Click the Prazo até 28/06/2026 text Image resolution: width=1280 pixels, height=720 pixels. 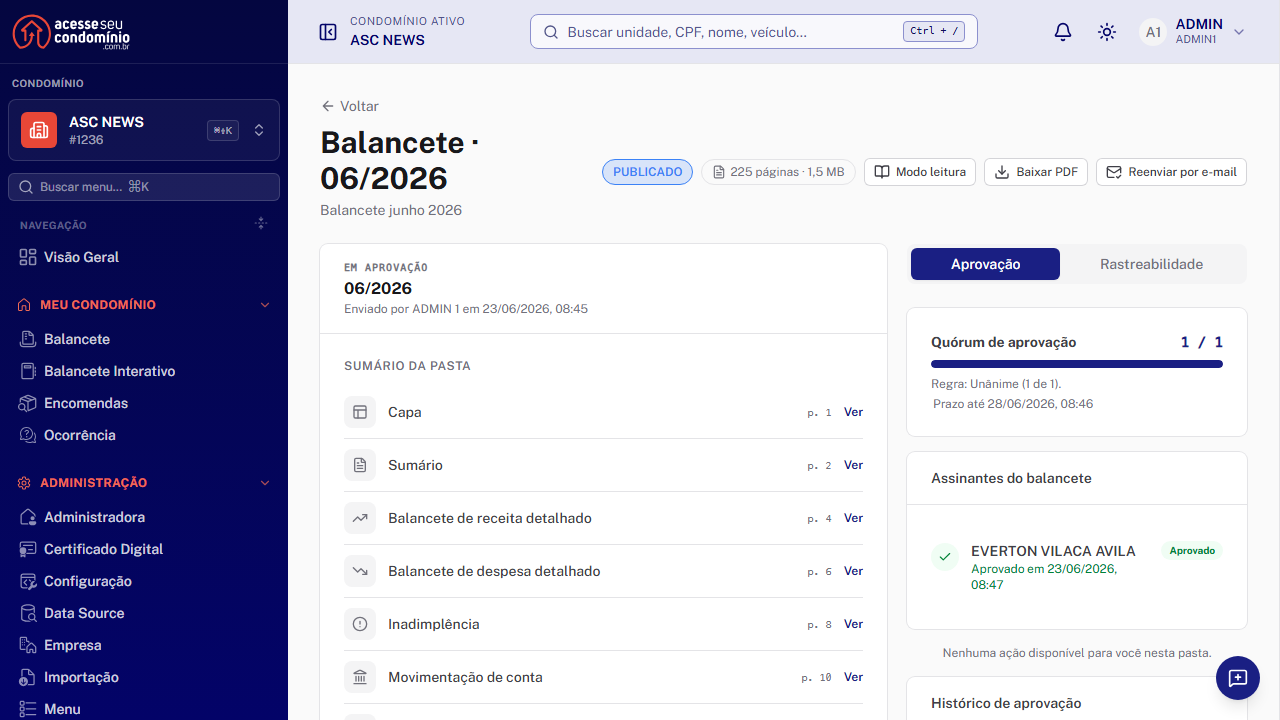coord(1013,404)
